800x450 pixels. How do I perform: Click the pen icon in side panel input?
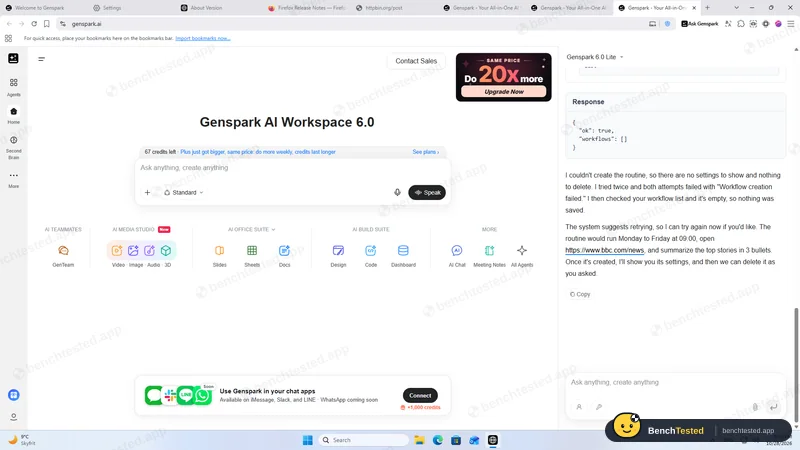[599, 407]
